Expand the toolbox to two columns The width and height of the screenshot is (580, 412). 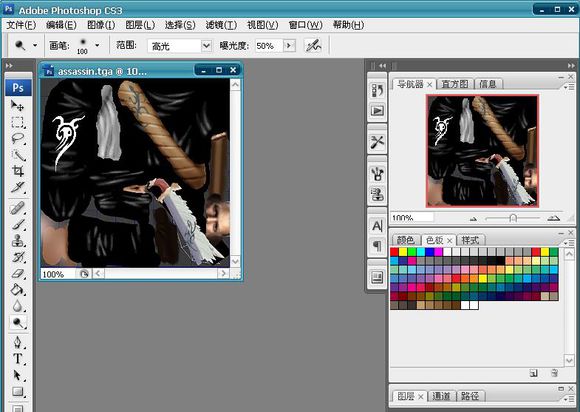(x=9, y=65)
